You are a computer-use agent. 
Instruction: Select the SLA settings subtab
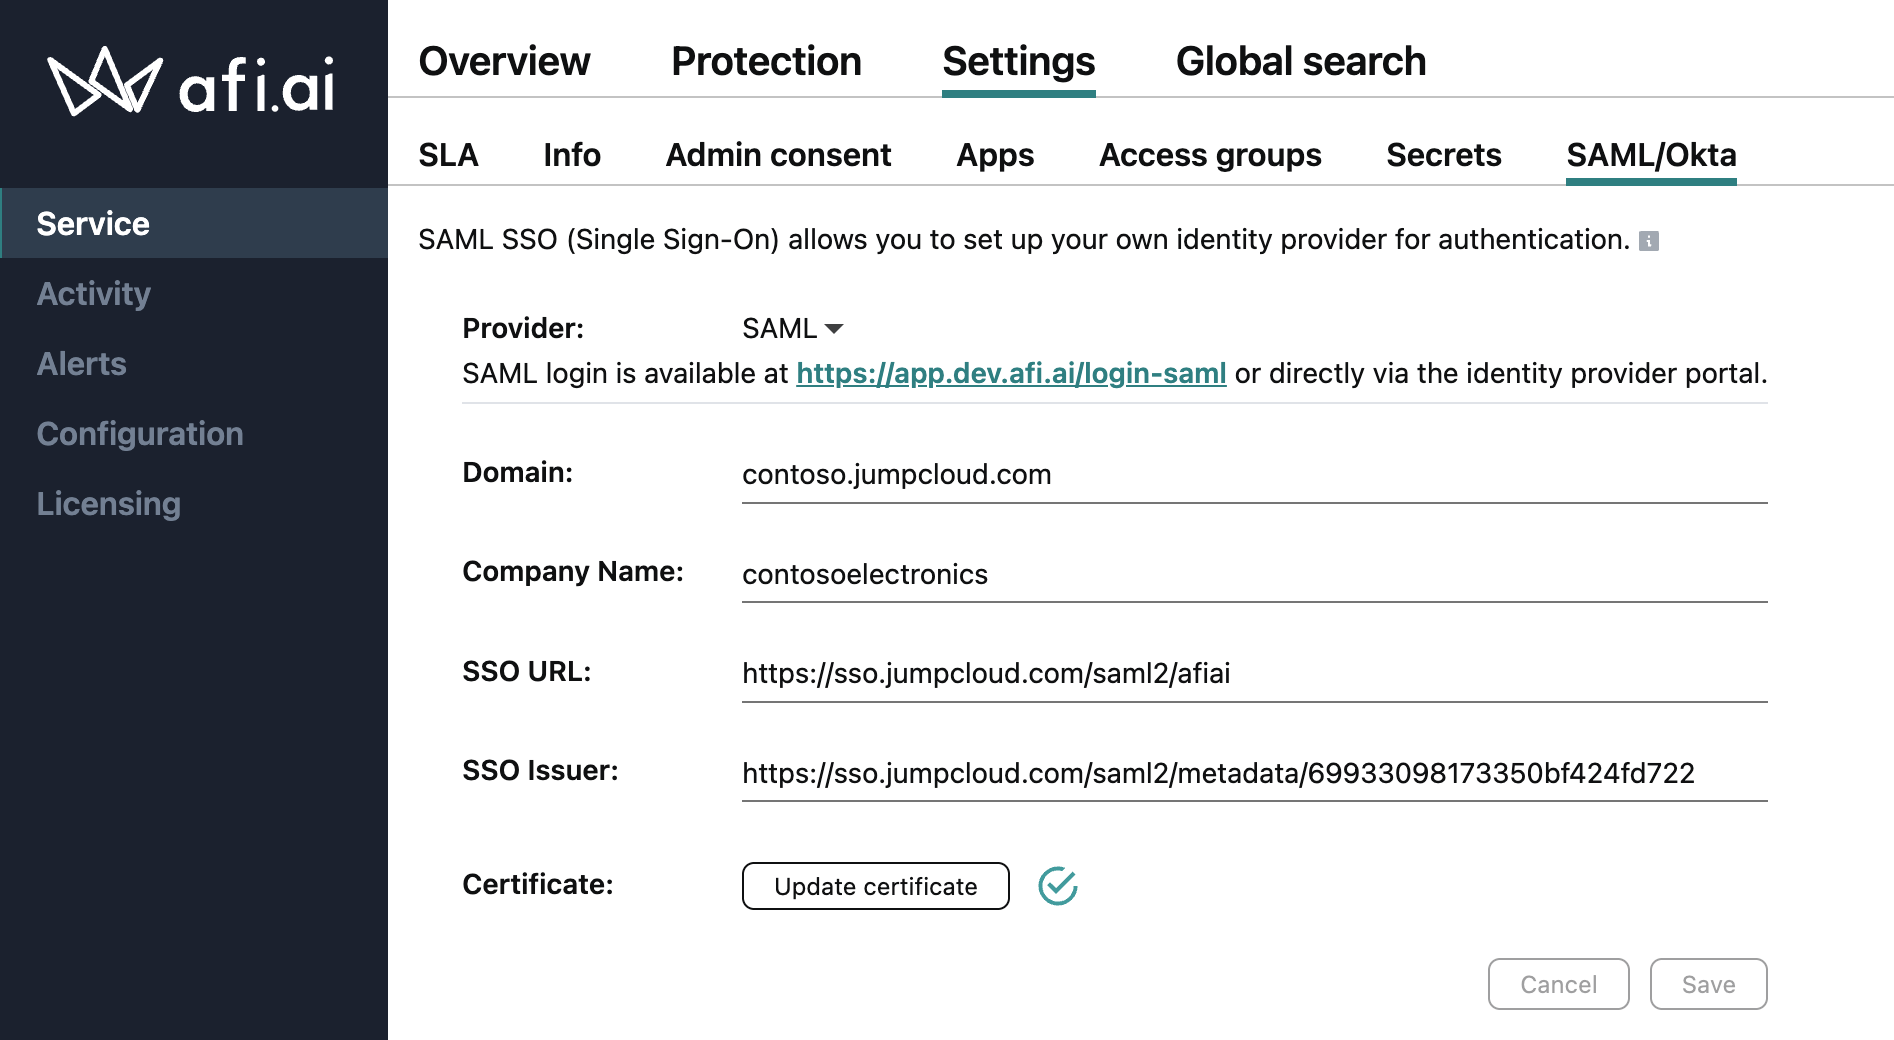click(x=448, y=155)
